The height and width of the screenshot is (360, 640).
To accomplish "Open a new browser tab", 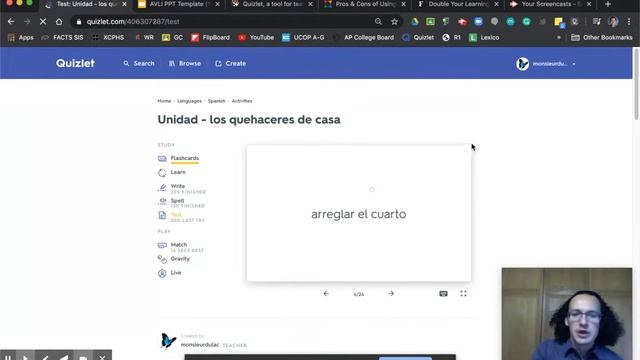I will [608, 4].
